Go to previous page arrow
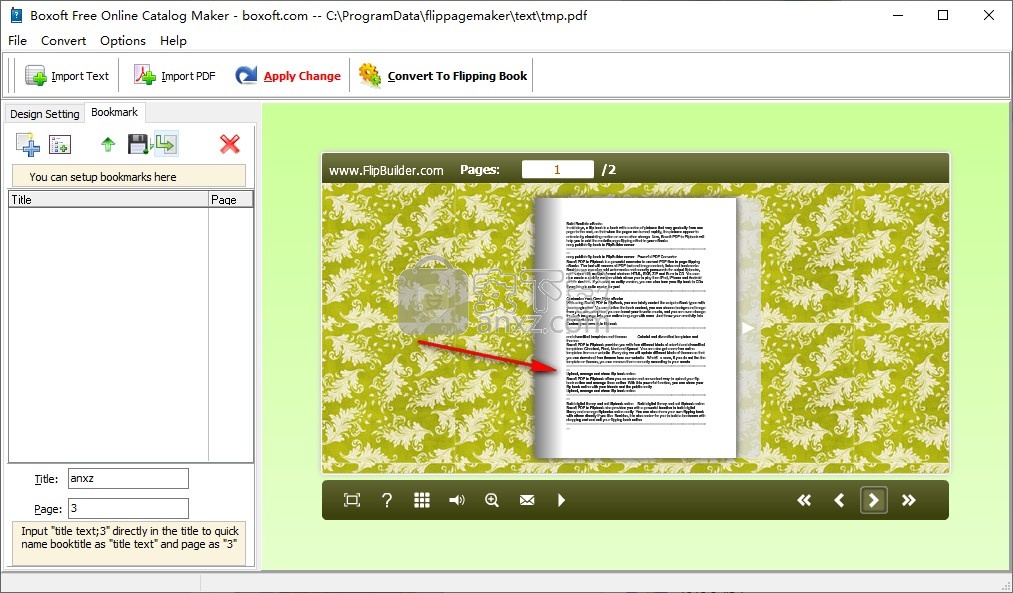1013x593 pixels. pyautogui.click(x=839, y=500)
